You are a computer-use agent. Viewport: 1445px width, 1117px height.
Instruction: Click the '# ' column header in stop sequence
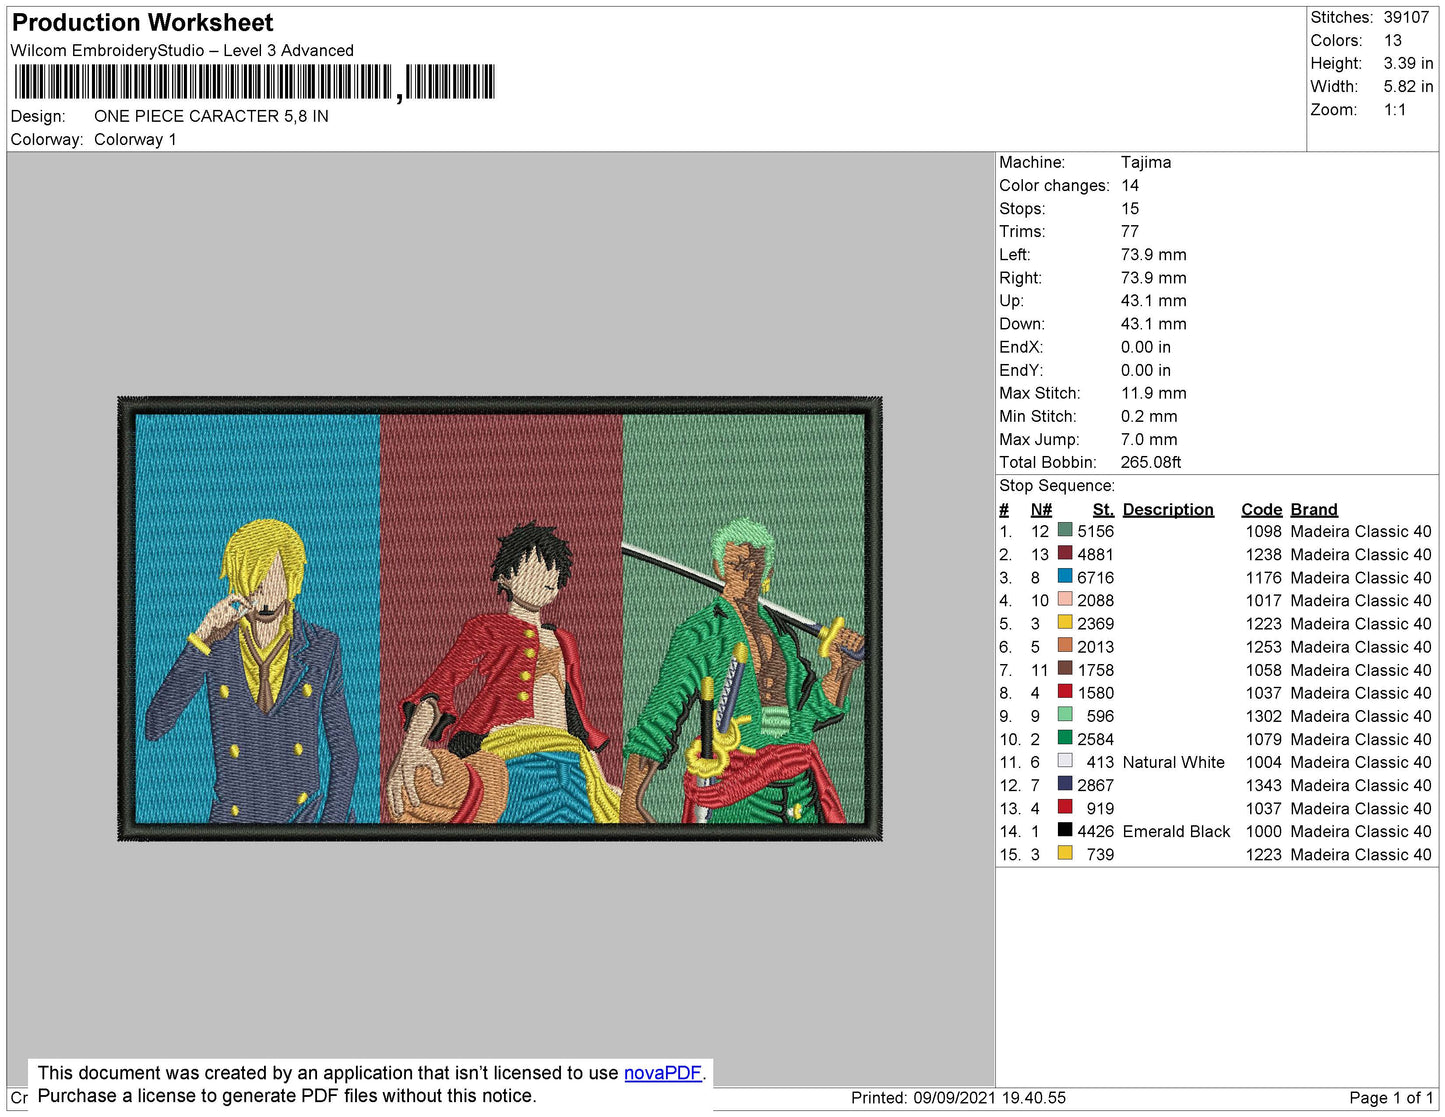1005,509
